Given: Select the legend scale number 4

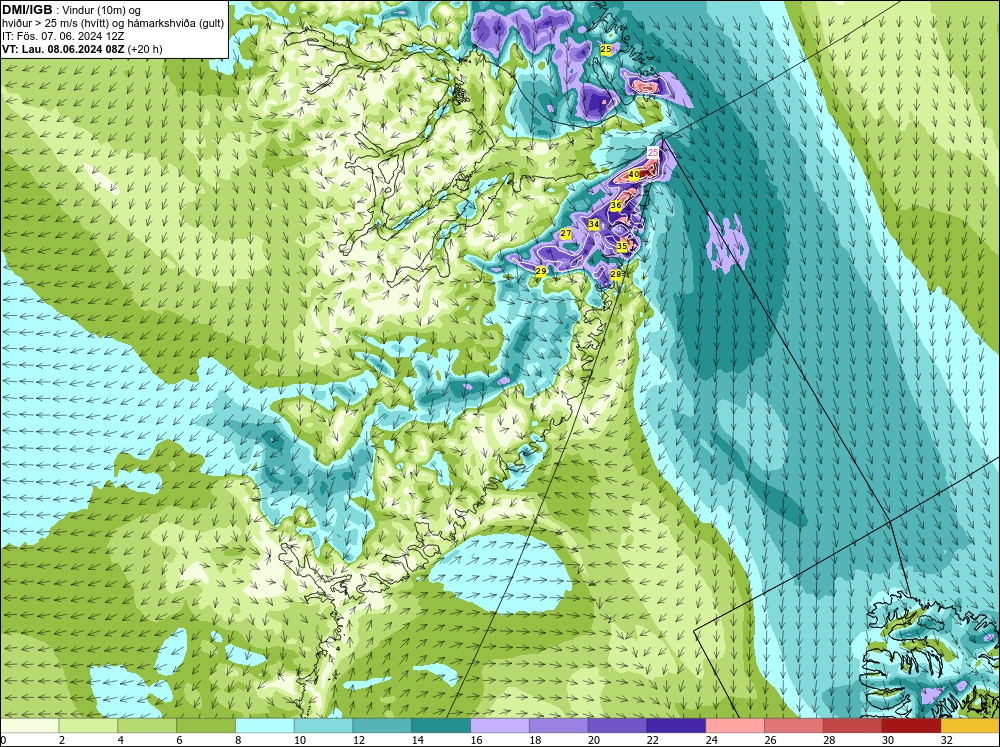Looking at the screenshot, I should click(121, 740).
